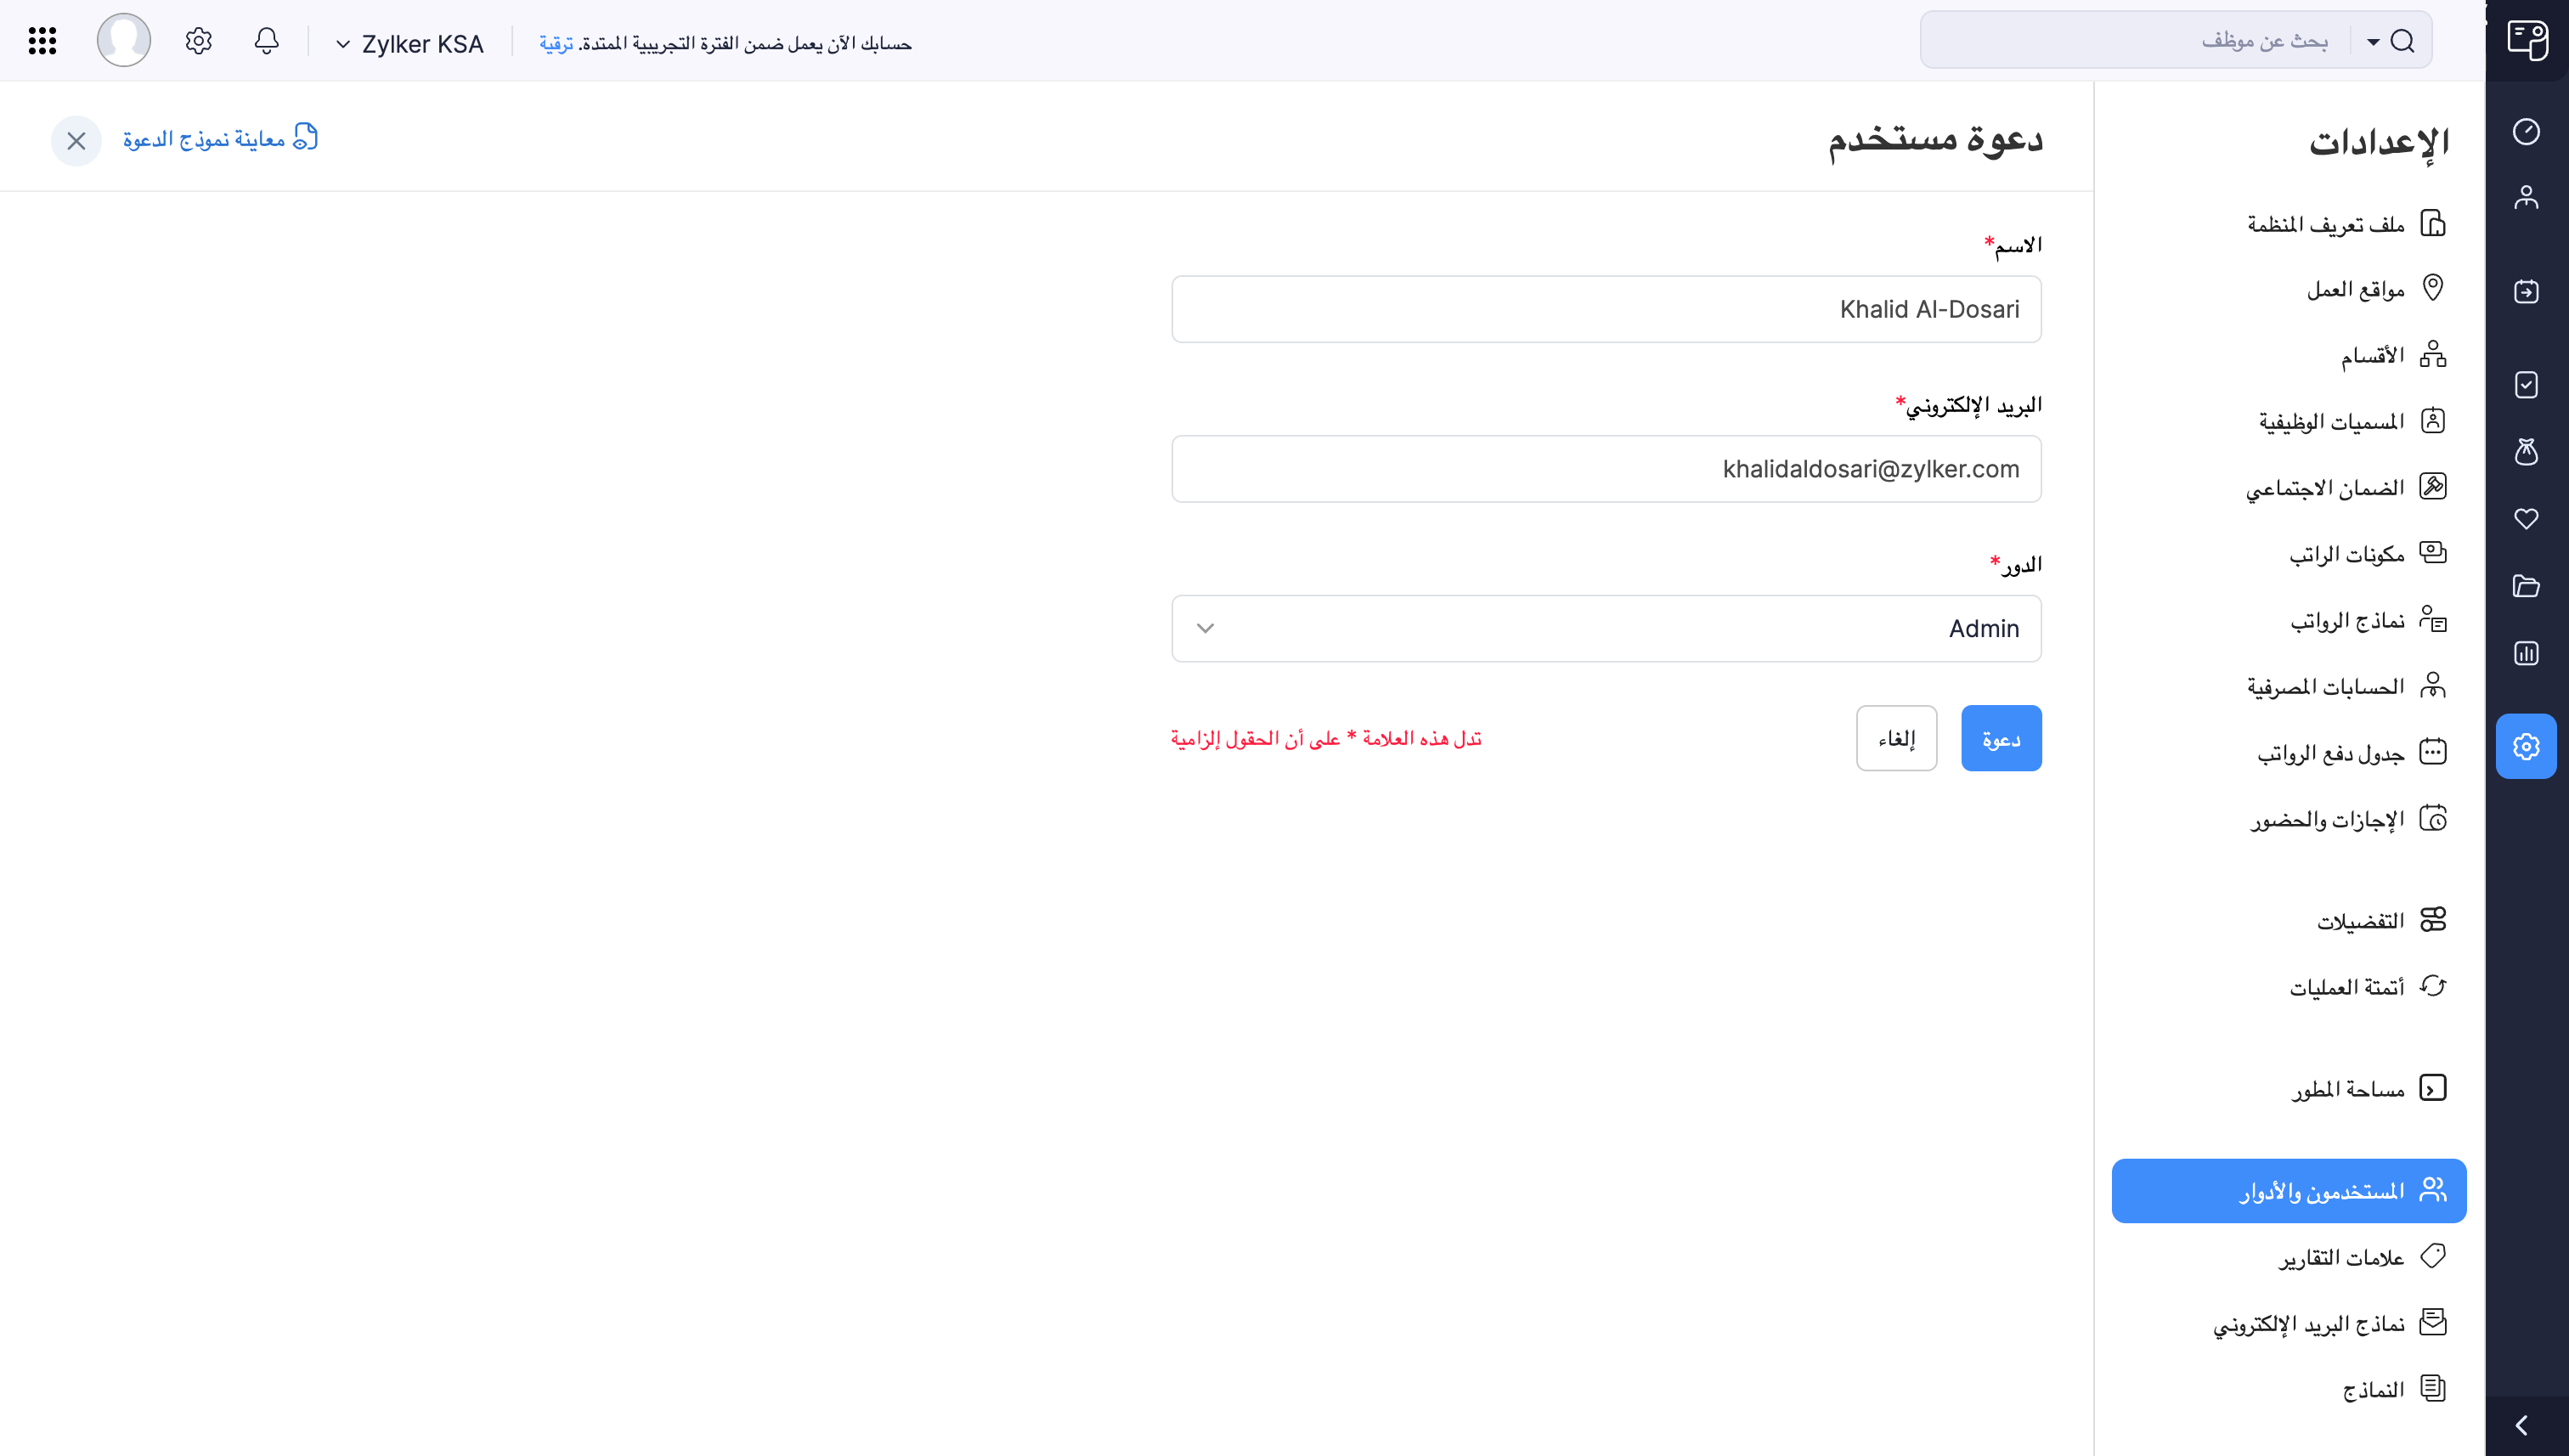Click the search magnifier icon
This screenshot has width=2569, height=1456.
coord(2402,41)
